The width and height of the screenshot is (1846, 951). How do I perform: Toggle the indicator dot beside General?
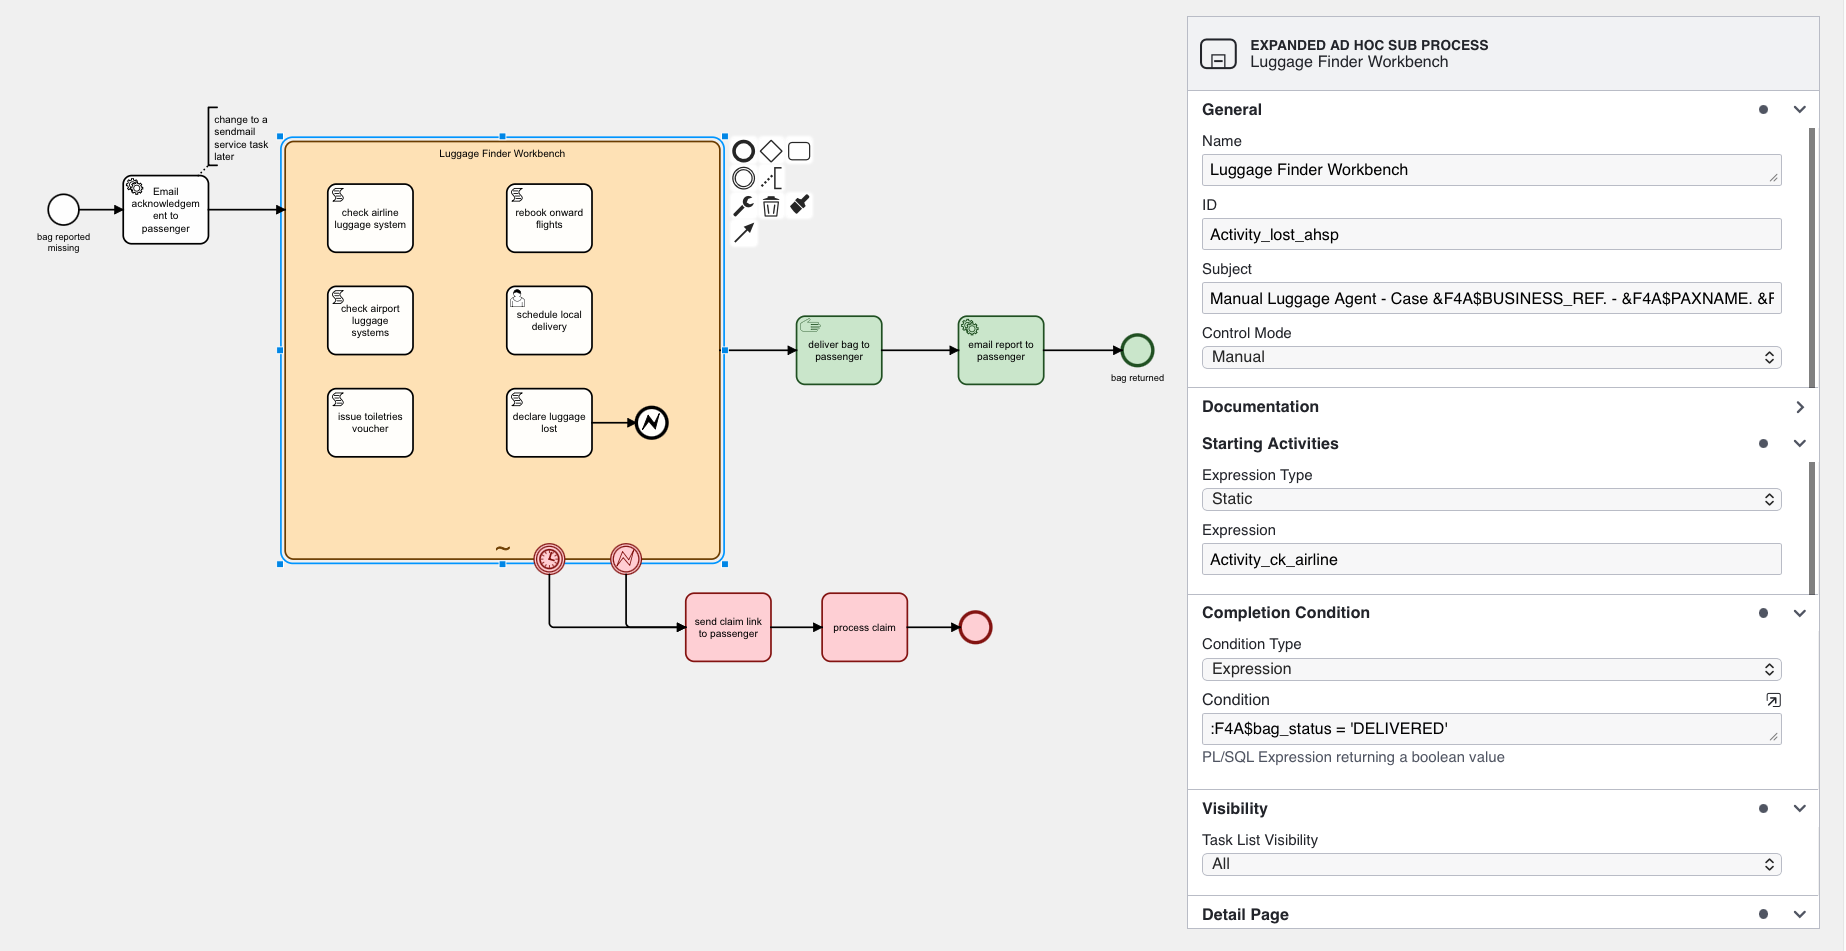[x=1763, y=109]
